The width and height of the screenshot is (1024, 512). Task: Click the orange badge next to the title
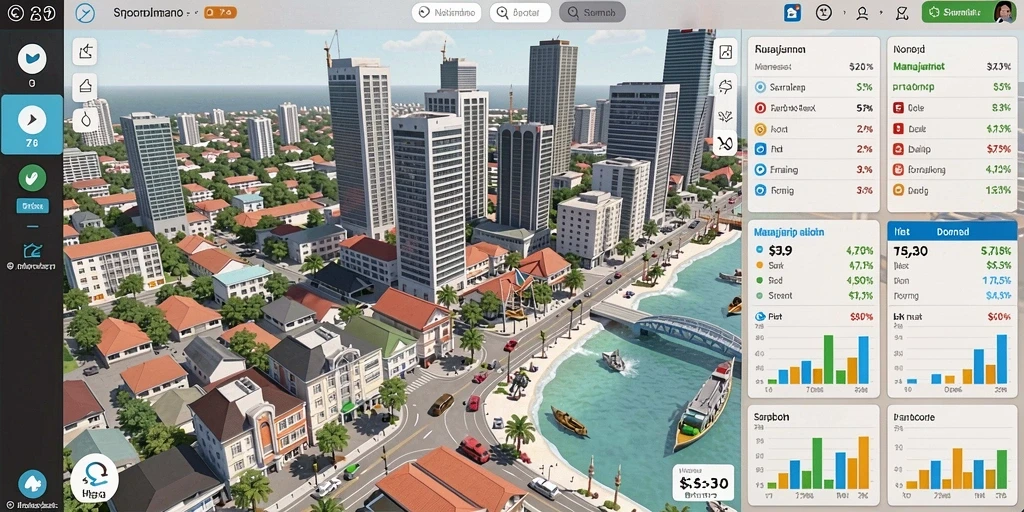[x=220, y=12]
